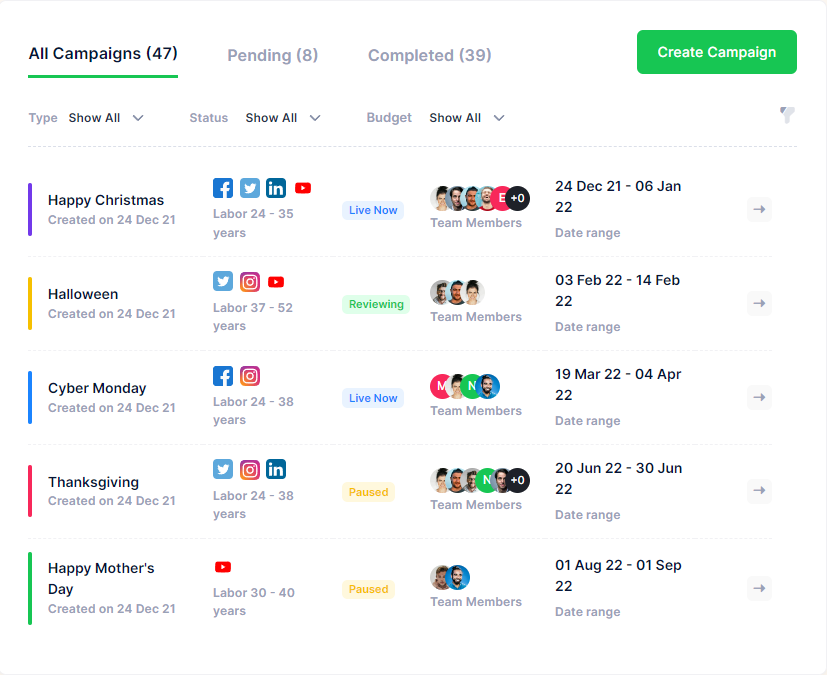The height and width of the screenshot is (675, 827).
Task: Click Instagram icon in Cyber Monday row
Action: [250, 376]
